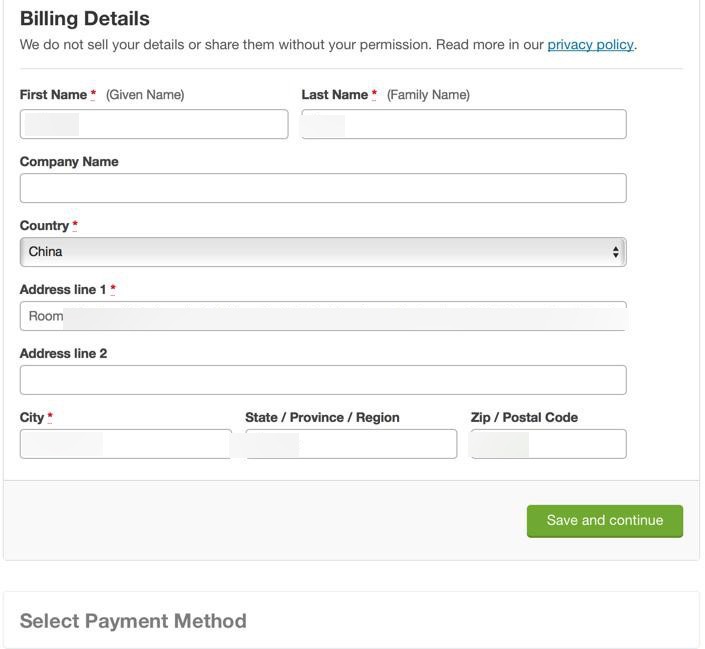Click the Company Name label
The width and height of the screenshot is (705, 649).
tap(69, 162)
